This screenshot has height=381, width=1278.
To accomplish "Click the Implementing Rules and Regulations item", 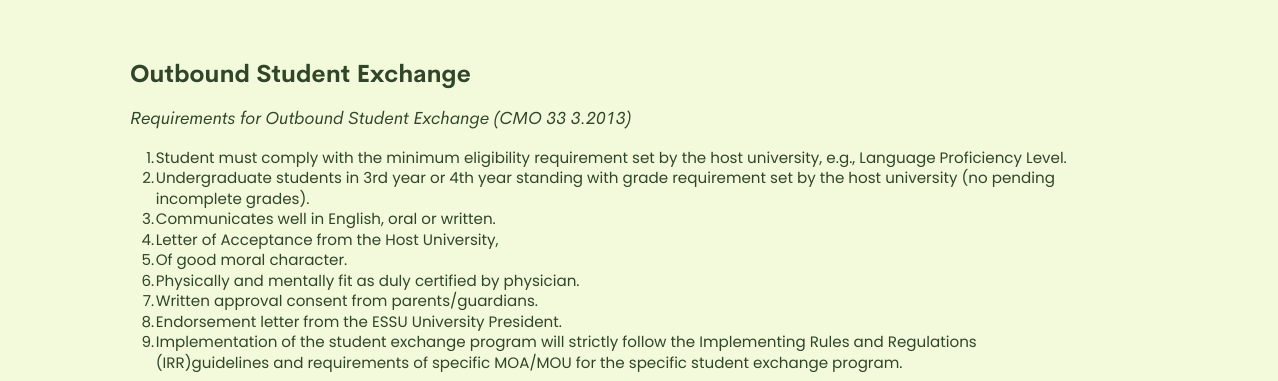I will tap(566, 342).
